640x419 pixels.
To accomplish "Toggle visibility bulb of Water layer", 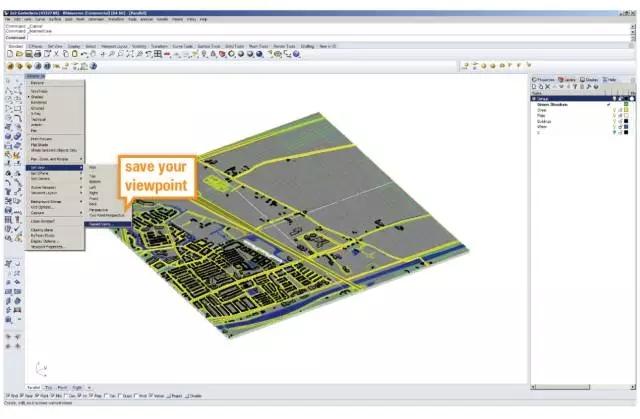I will pyautogui.click(x=614, y=126).
